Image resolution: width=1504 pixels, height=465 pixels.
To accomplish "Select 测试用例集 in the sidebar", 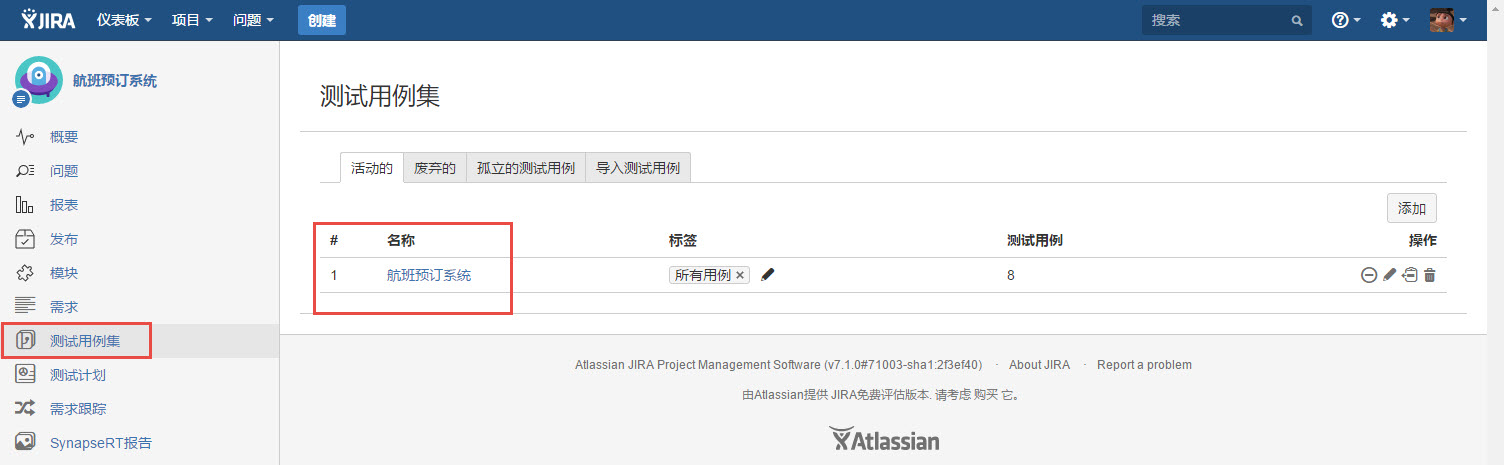I will click(85, 341).
